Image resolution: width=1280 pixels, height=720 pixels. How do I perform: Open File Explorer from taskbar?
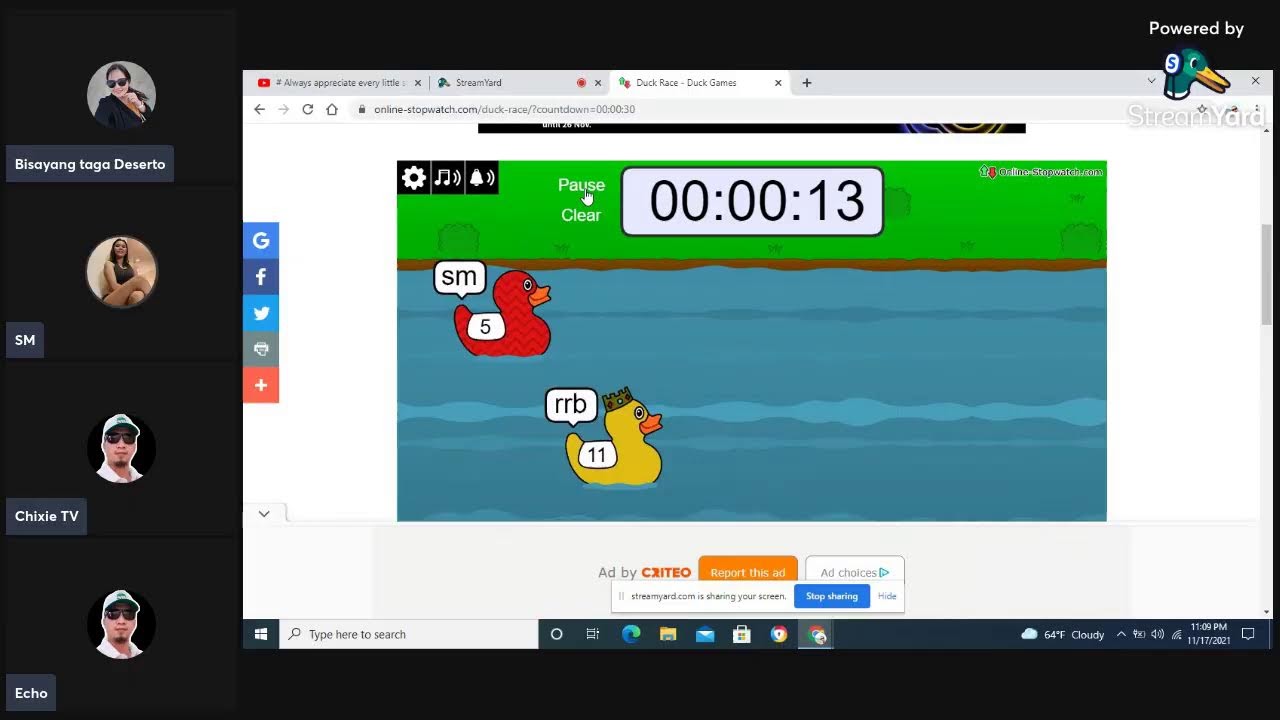[668, 634]
